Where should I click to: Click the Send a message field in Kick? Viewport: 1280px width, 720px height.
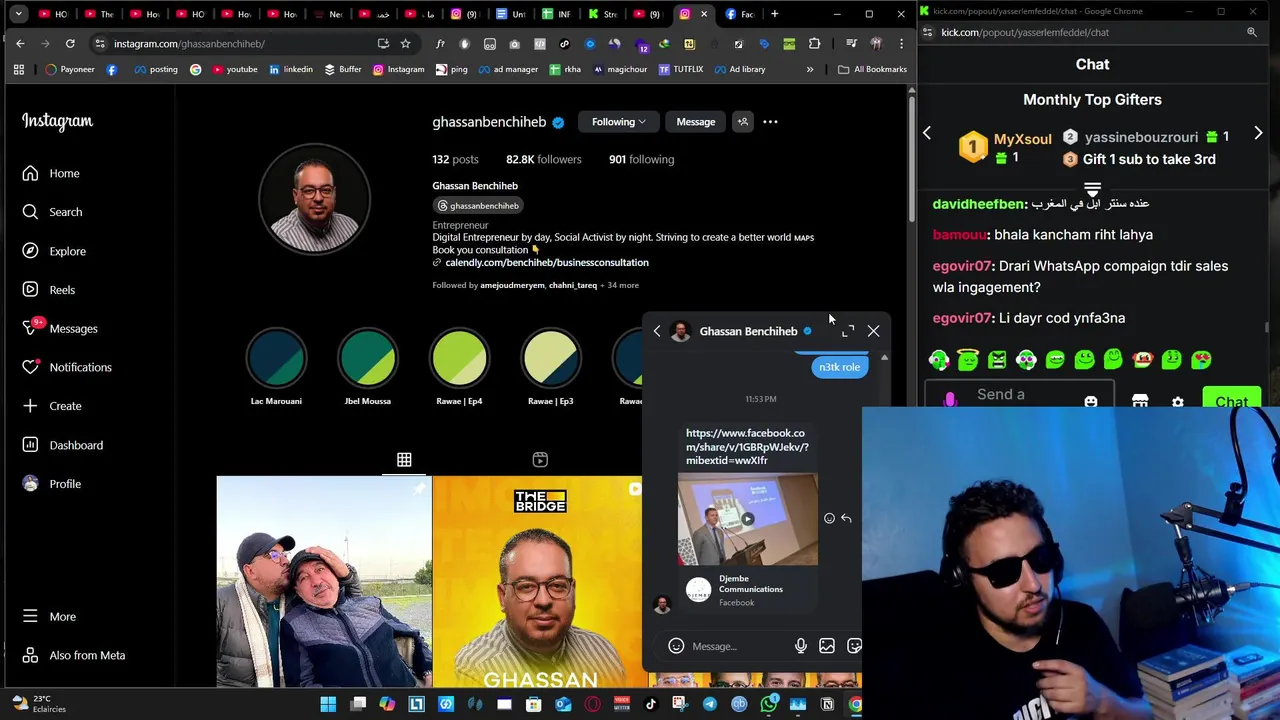[x=1019, y=395]
